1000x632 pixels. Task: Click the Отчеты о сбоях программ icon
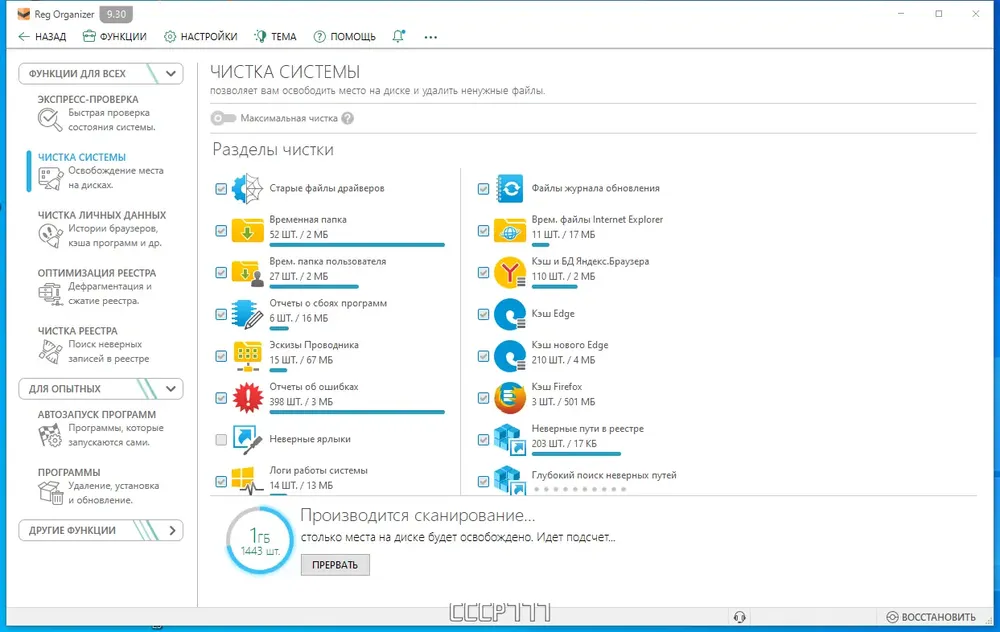point(247,314)
